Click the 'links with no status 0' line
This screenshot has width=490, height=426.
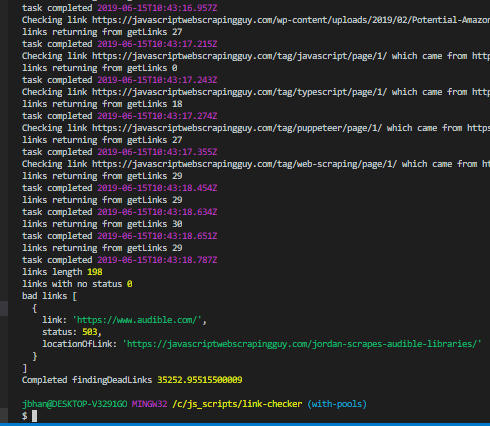coord(77,284)
